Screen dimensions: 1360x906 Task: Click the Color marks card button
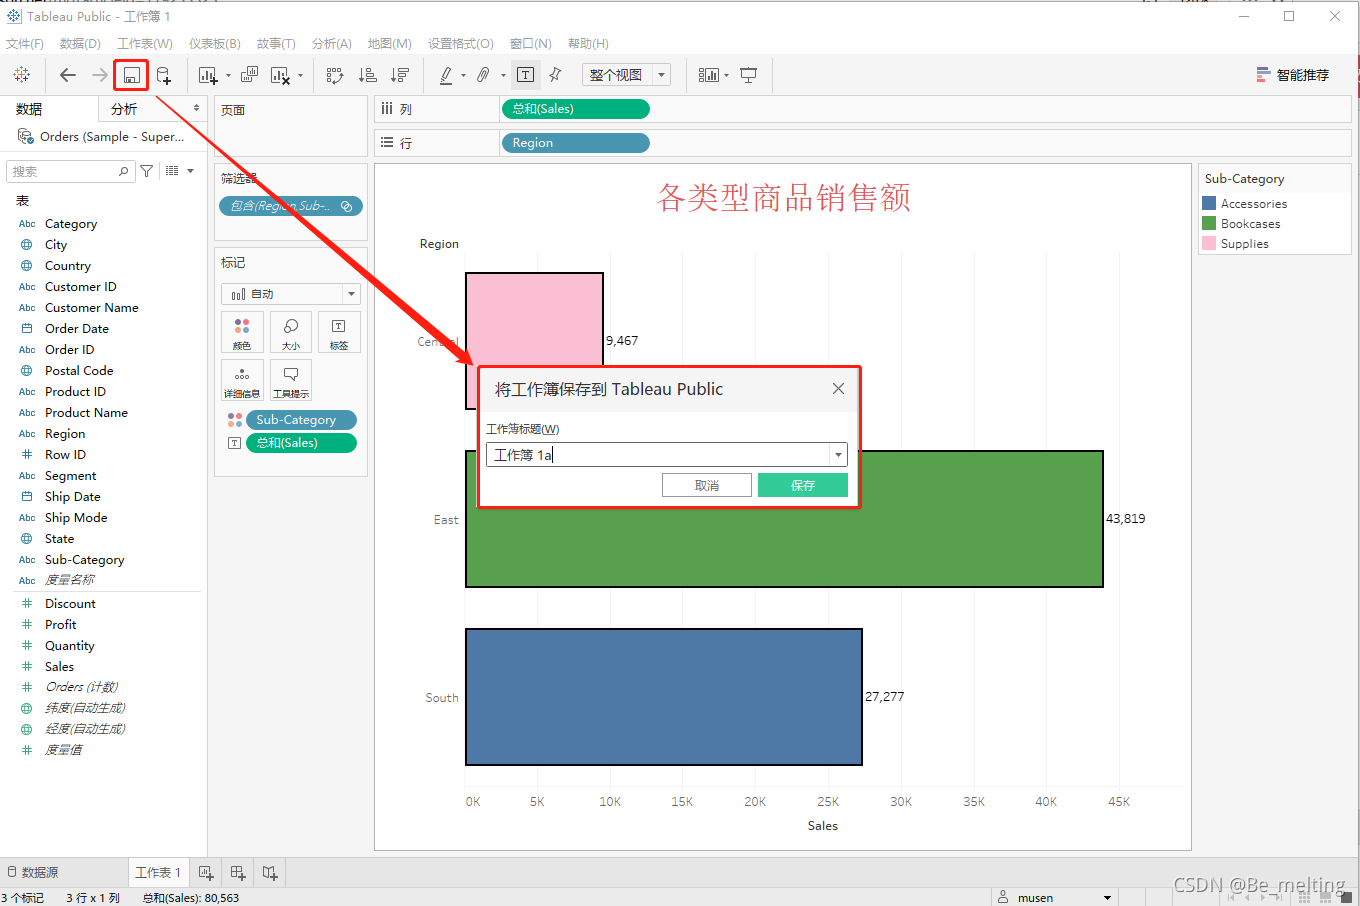[x=242, y=332]
